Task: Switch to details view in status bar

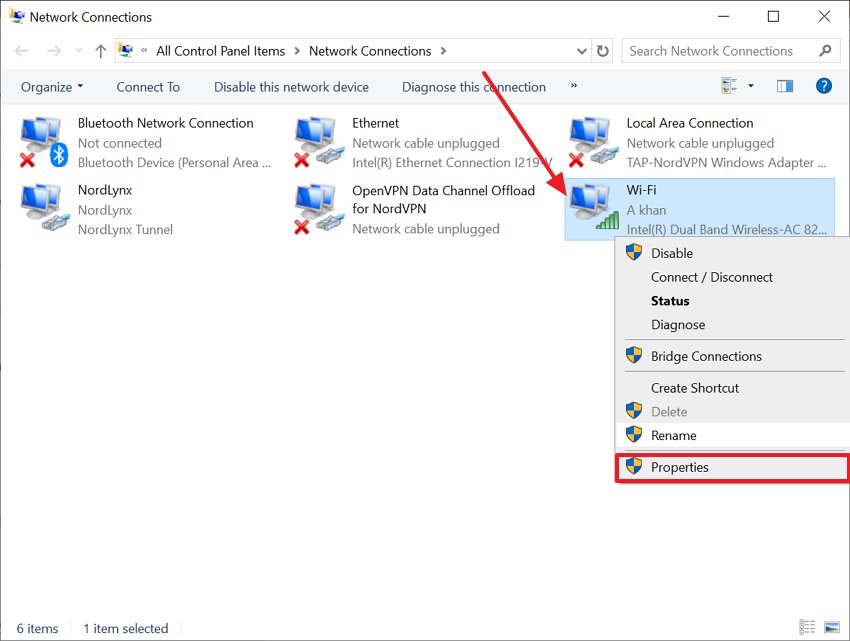Action: 809,627
